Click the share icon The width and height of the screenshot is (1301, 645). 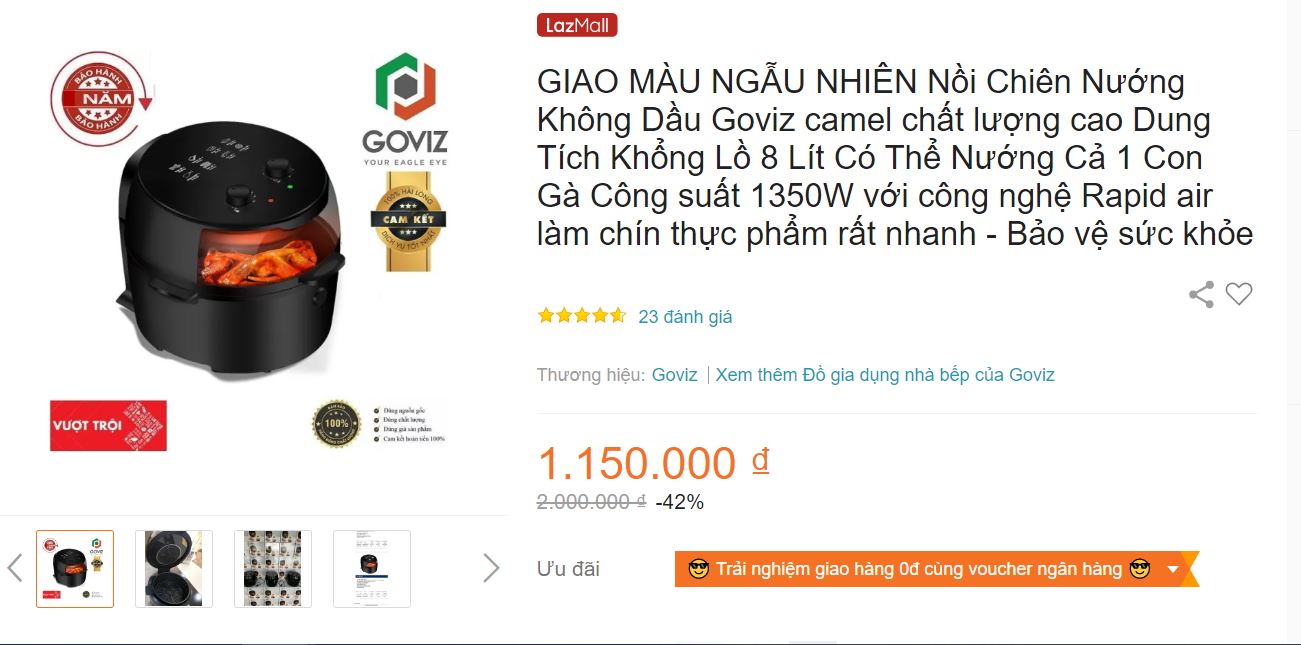tap(1201, 294)
